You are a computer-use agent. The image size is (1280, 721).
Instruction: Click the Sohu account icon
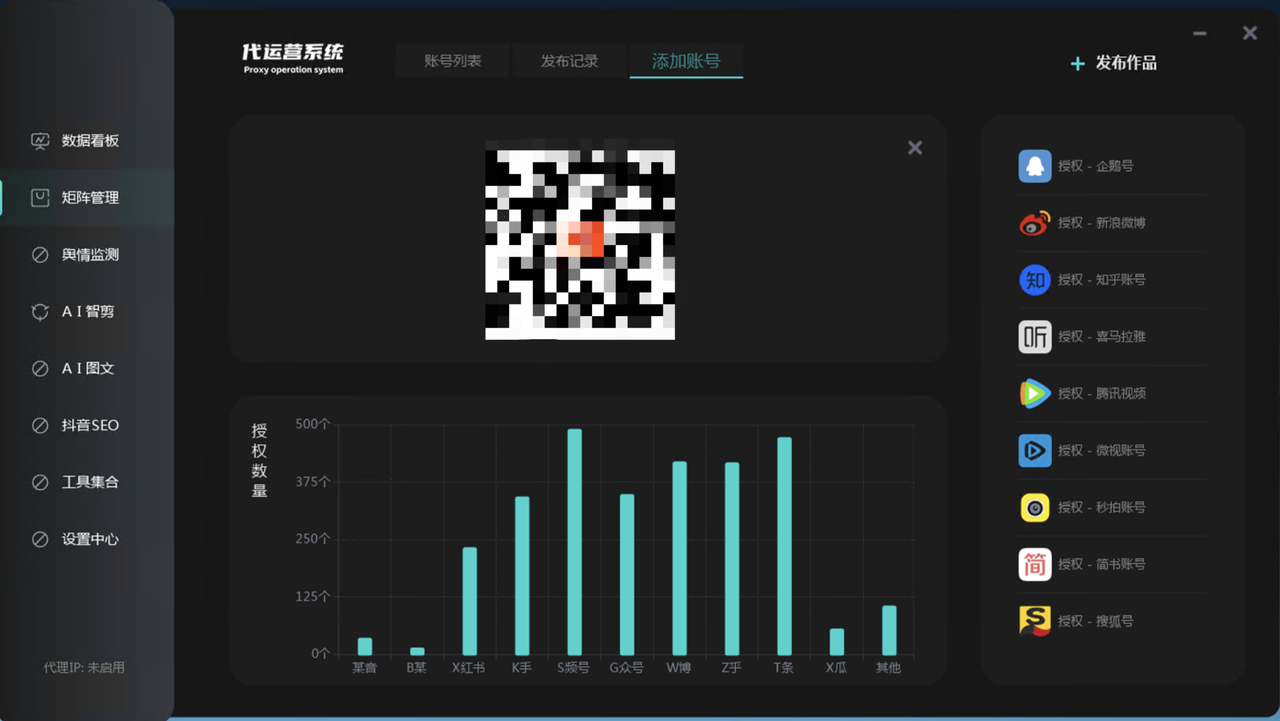pyautogui.click(x=1035, y=621)
